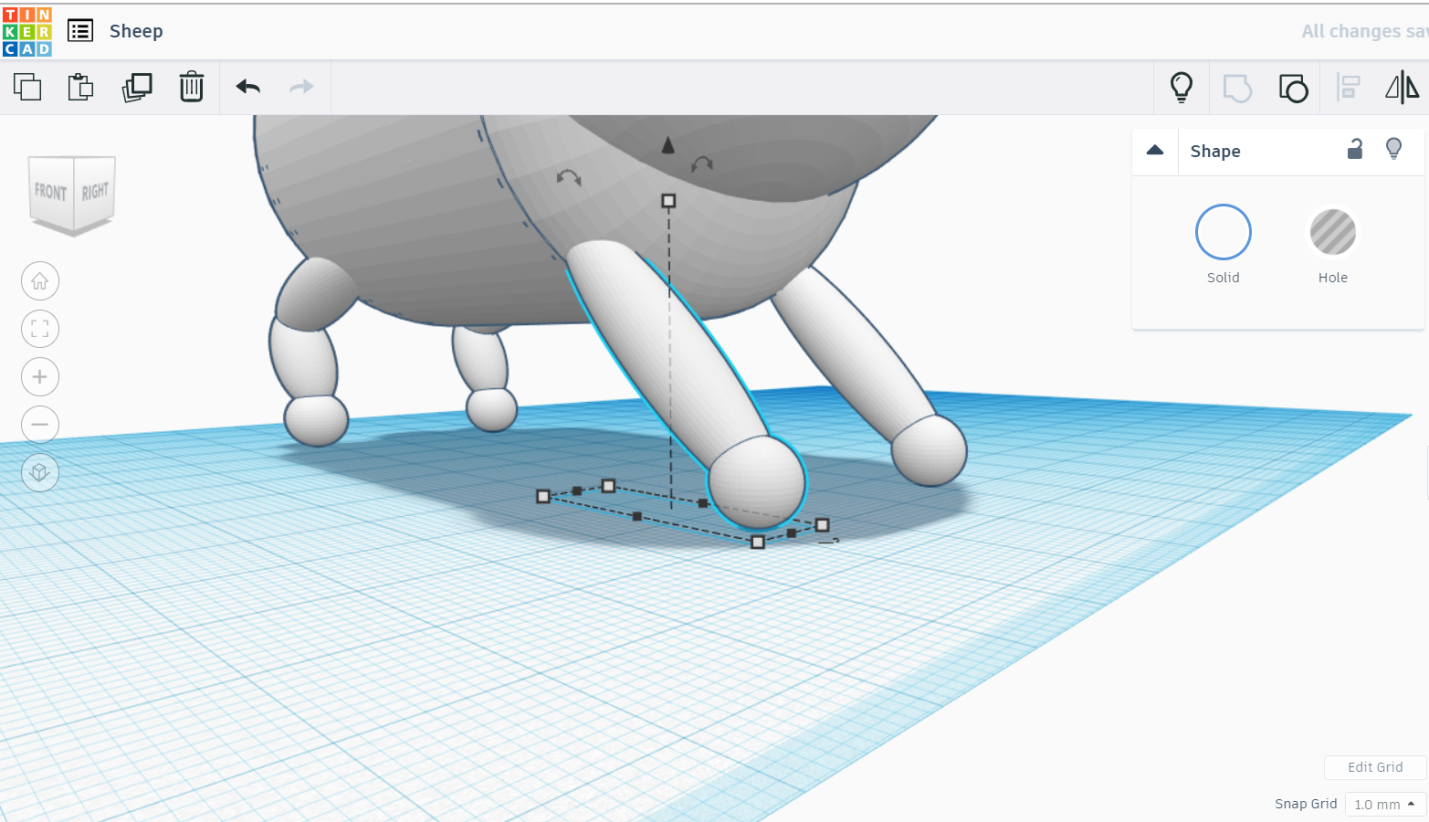Open the designs list menu icon
This screenshot has height=822, width=1429.
click(80, 31)
